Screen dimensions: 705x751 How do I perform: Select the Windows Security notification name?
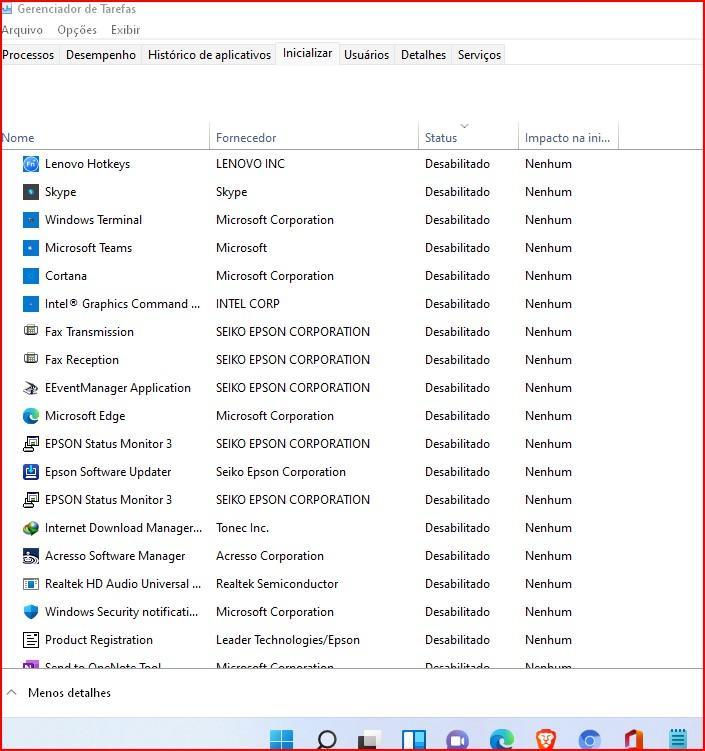[x=121, y=612]
